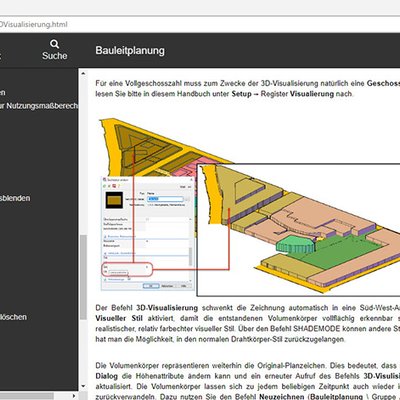Open the sidebar entry ending in 'sblenden'
This screenshot has width=400, height=400.
[15, 198]
